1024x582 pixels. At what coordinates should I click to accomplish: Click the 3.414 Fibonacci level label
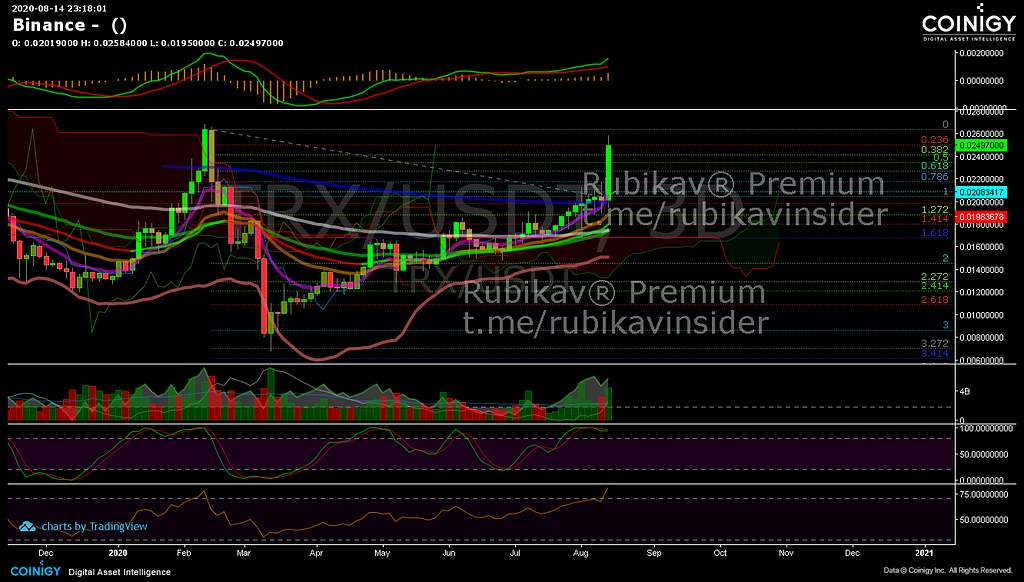(935, 353)
